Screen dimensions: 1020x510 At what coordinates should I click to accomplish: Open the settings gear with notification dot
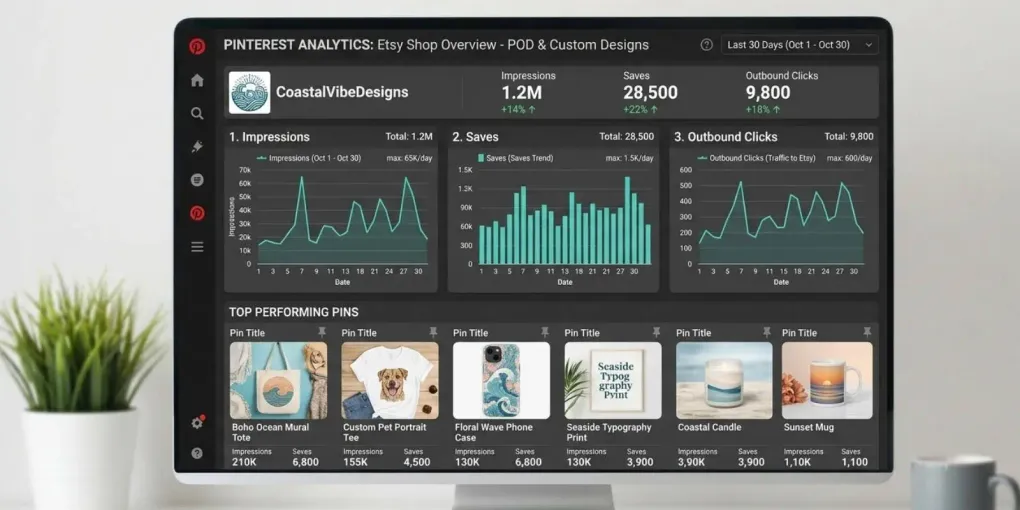[198, 422]
